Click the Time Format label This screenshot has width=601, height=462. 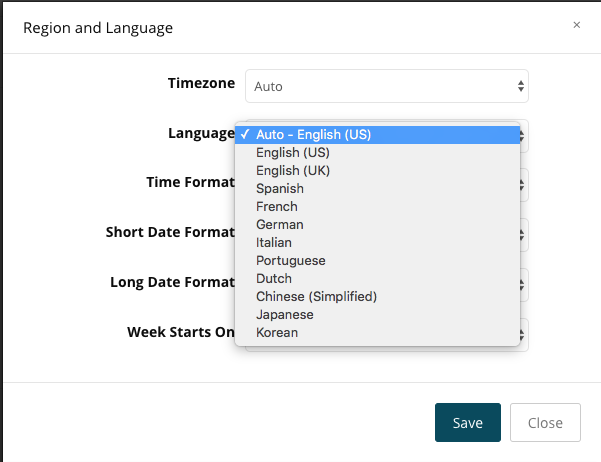[x=190, y=182]
